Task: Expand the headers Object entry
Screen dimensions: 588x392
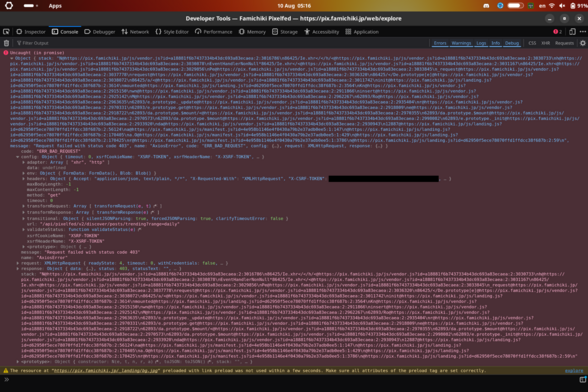Action: pos(23,179)
